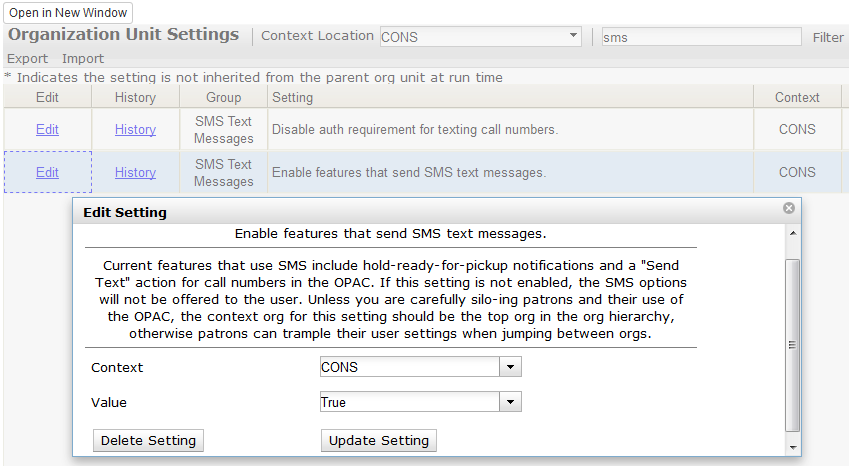The width and height of the screenshot is (849, 466).
Task: Edit the Disable auth requirement setting
Action: pyautogui.click(x=47, y=129)
